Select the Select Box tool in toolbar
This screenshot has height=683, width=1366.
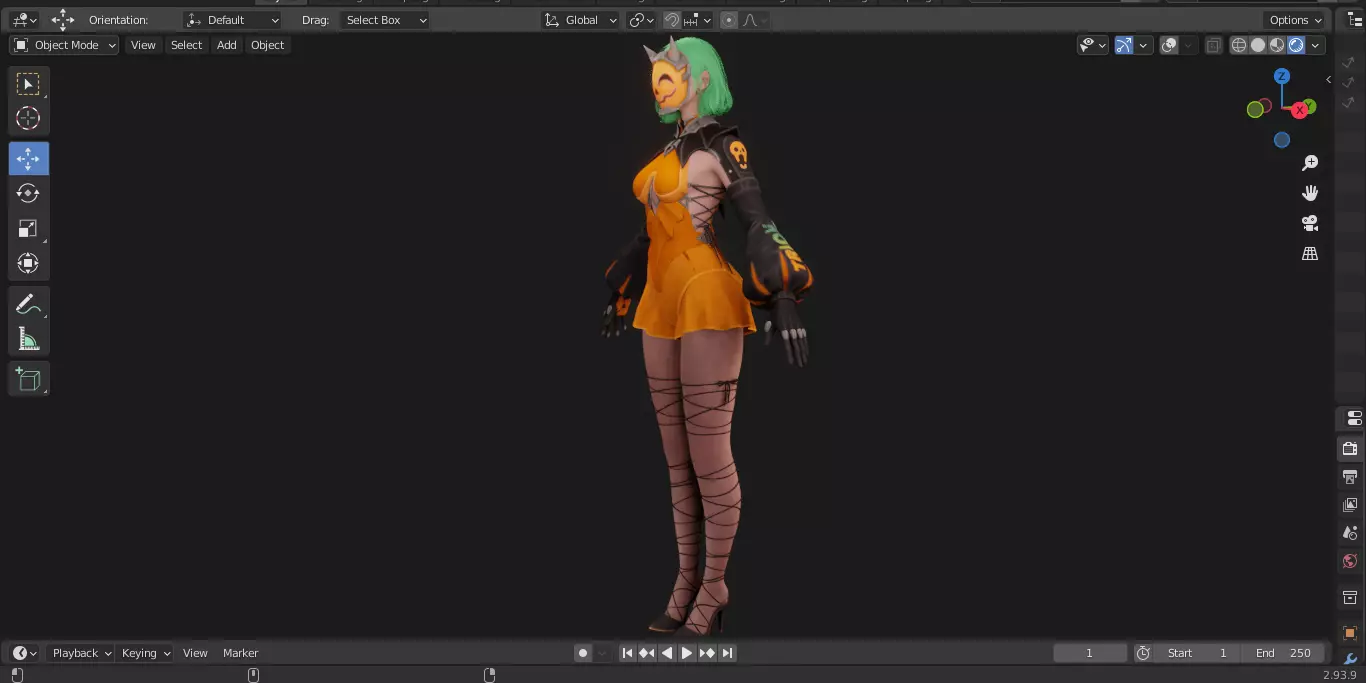click(x=28, y=84)
